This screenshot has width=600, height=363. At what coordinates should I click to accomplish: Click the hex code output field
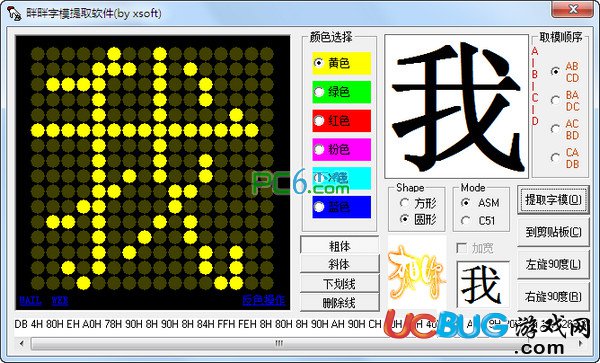pos(301,324)
